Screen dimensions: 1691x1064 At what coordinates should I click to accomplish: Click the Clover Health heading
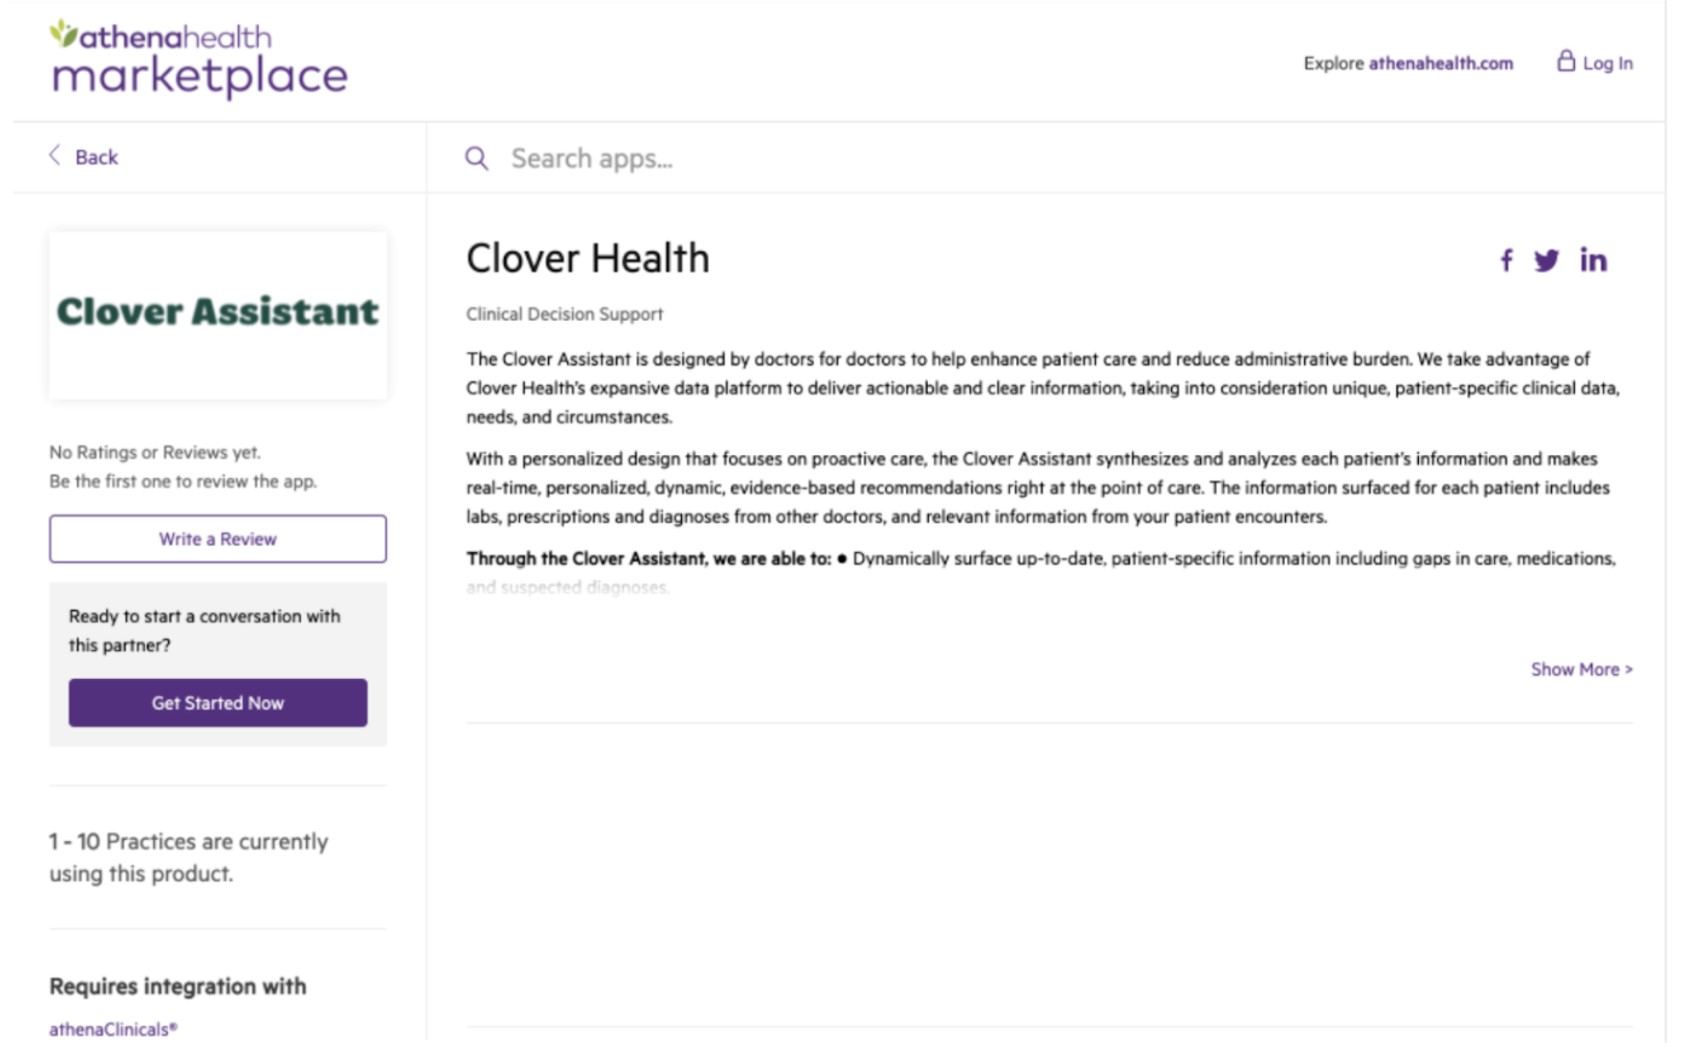point(588,258)
